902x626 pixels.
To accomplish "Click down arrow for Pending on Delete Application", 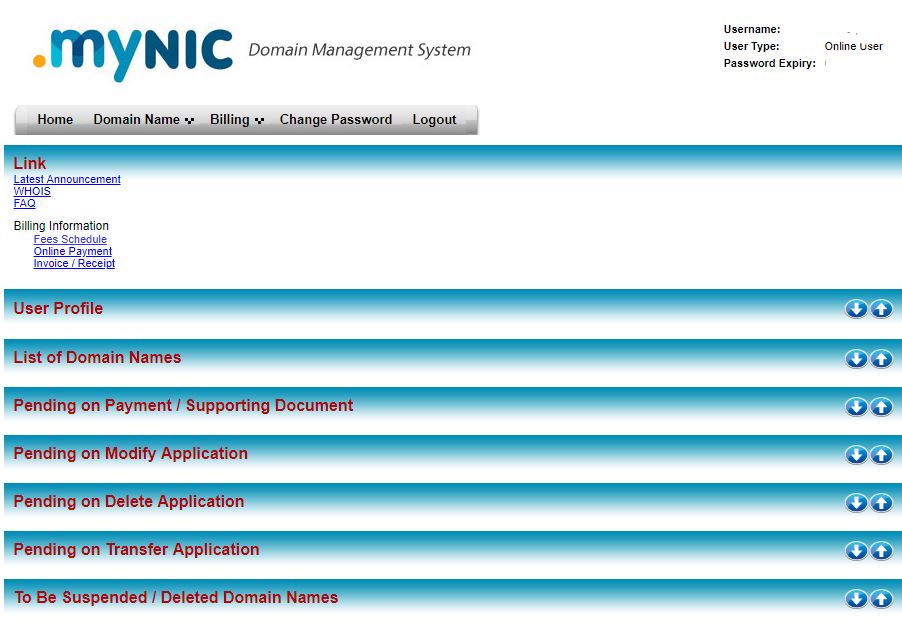I will click(x=856, y=503).
